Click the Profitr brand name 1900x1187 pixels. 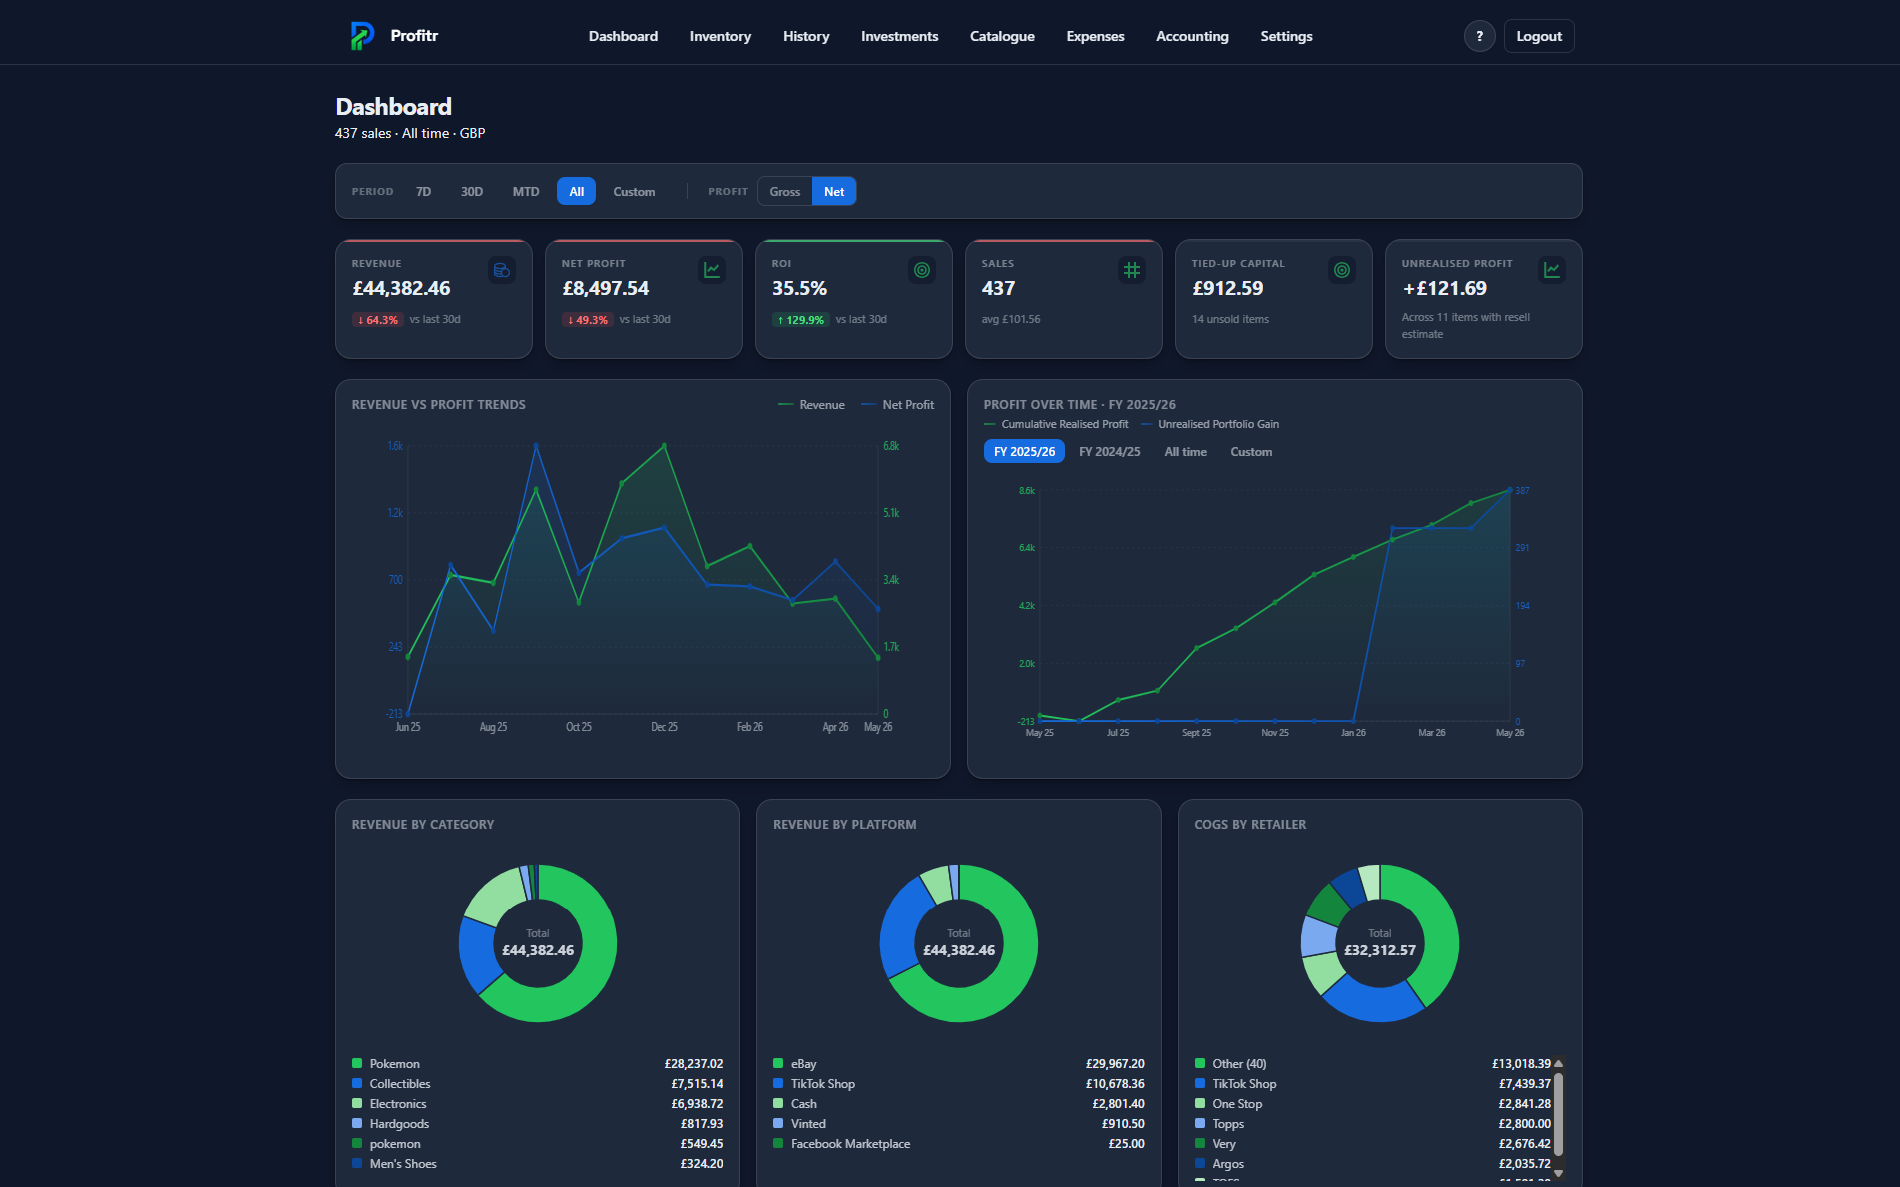pos(414,36)
